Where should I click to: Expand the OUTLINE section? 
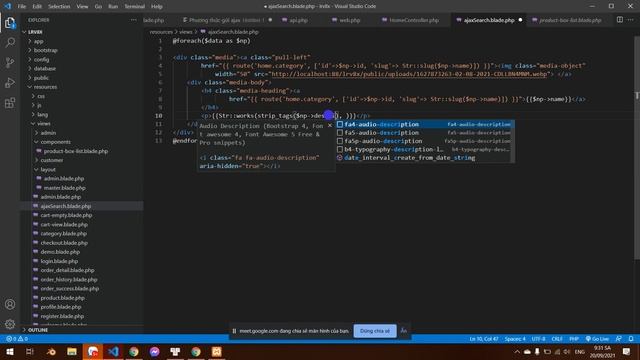click(x=38, y=330)
